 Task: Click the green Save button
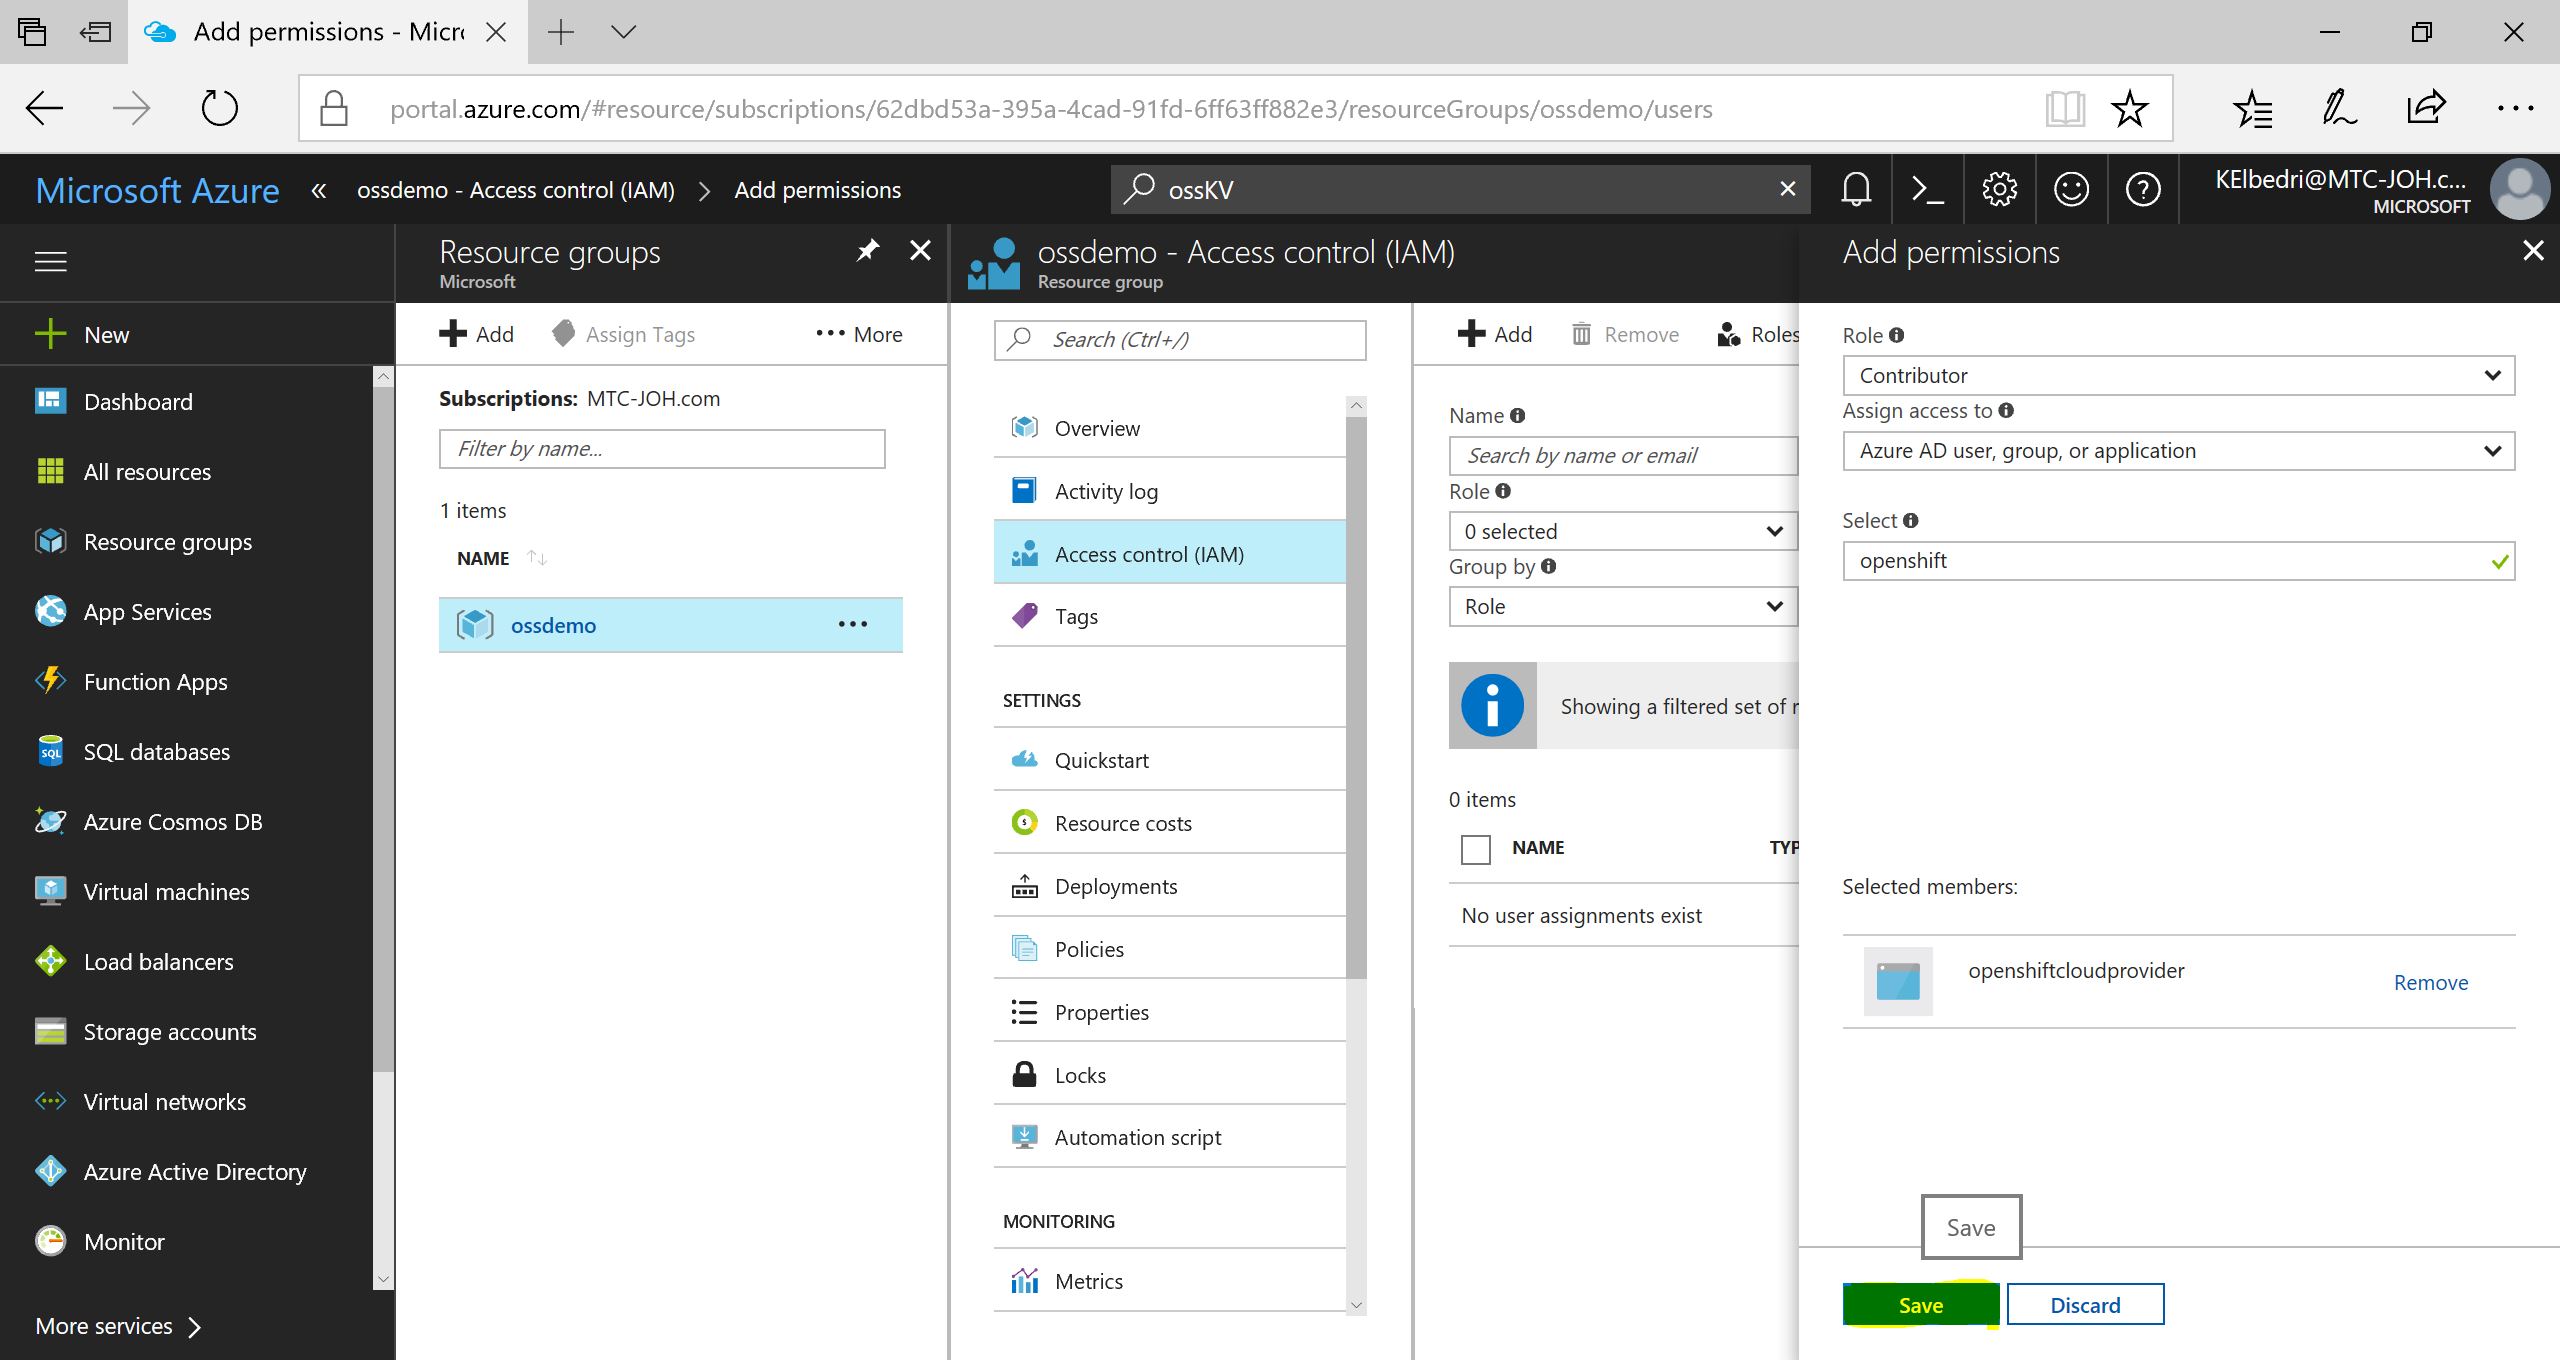click(x=1920, y=1305)
